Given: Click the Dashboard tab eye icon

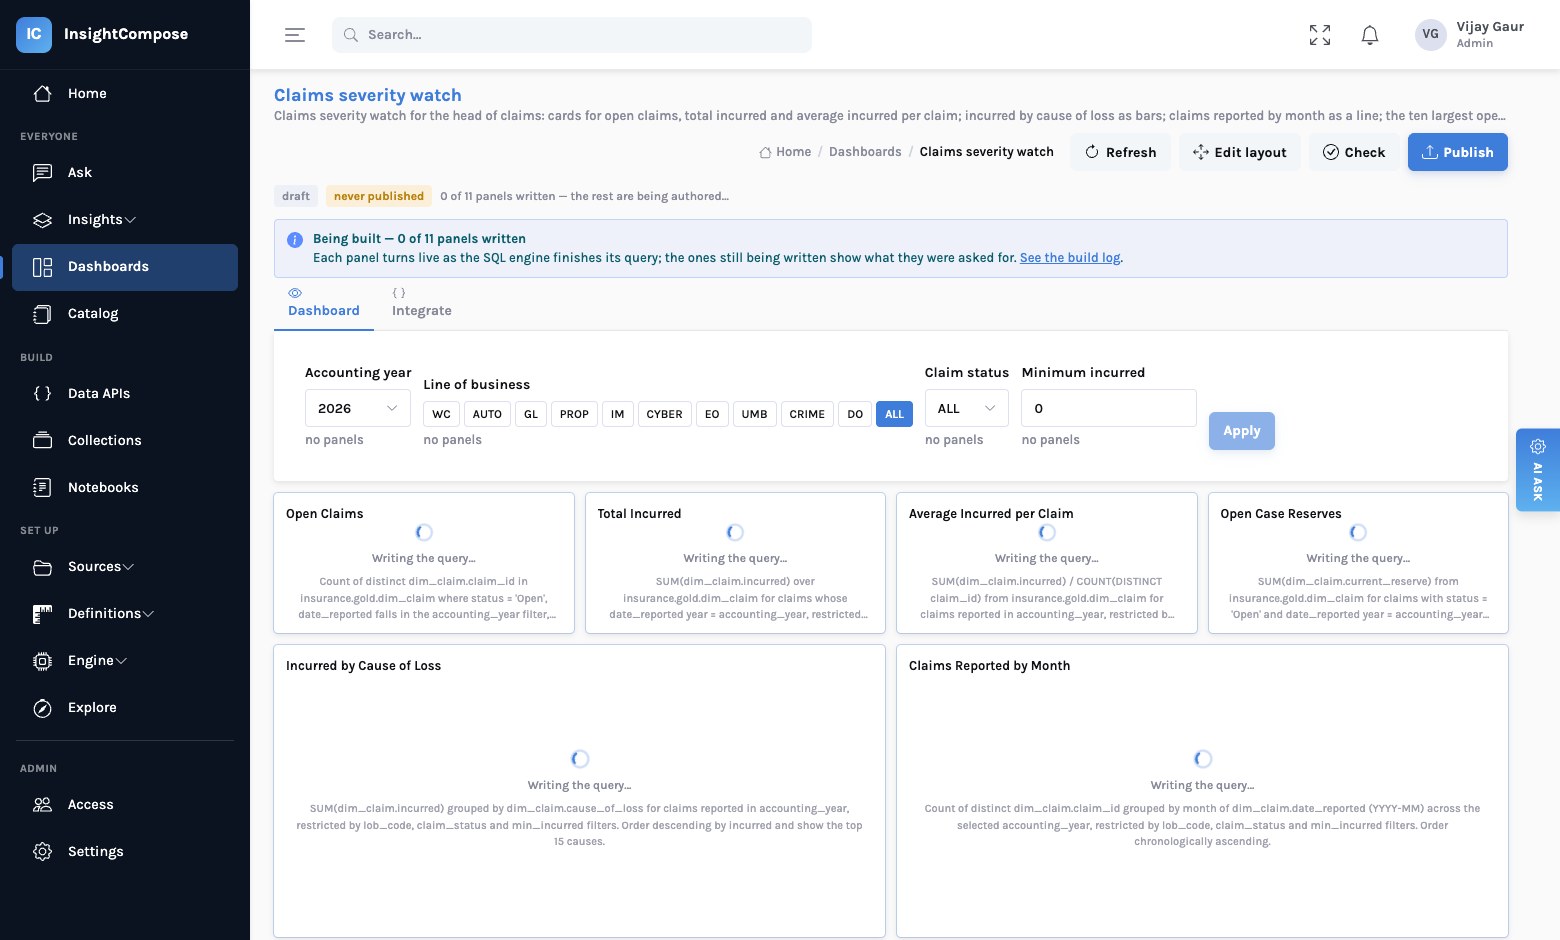Looking at the screenshot, I should click(x=295, y=293).
